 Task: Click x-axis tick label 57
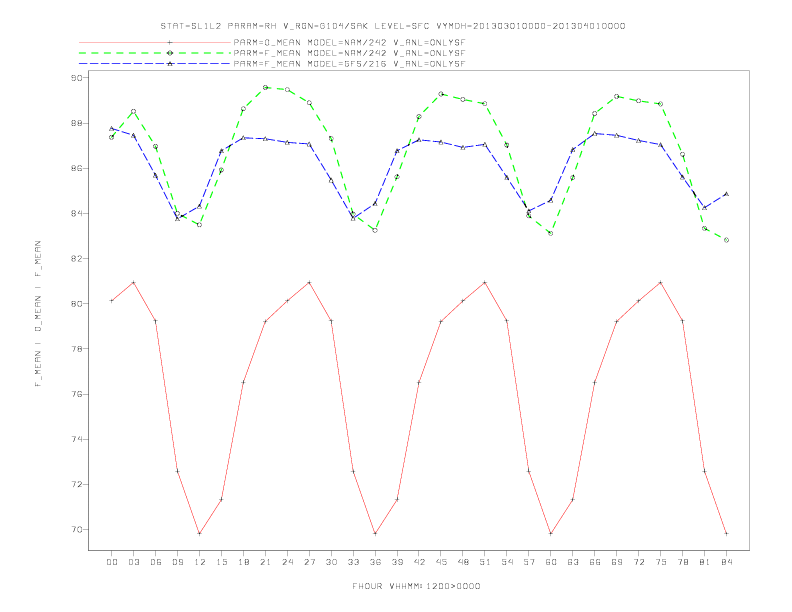pos(529,562)
